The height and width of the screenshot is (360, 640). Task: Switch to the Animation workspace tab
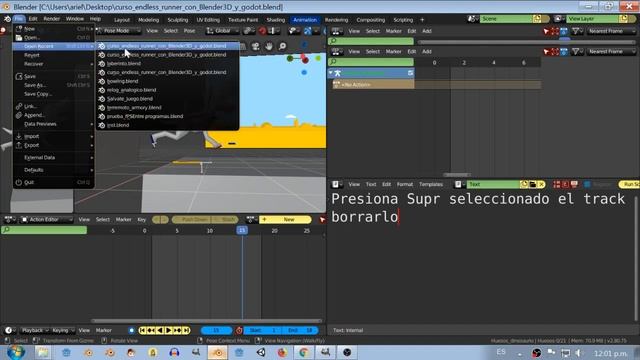(x=305, y=20)
